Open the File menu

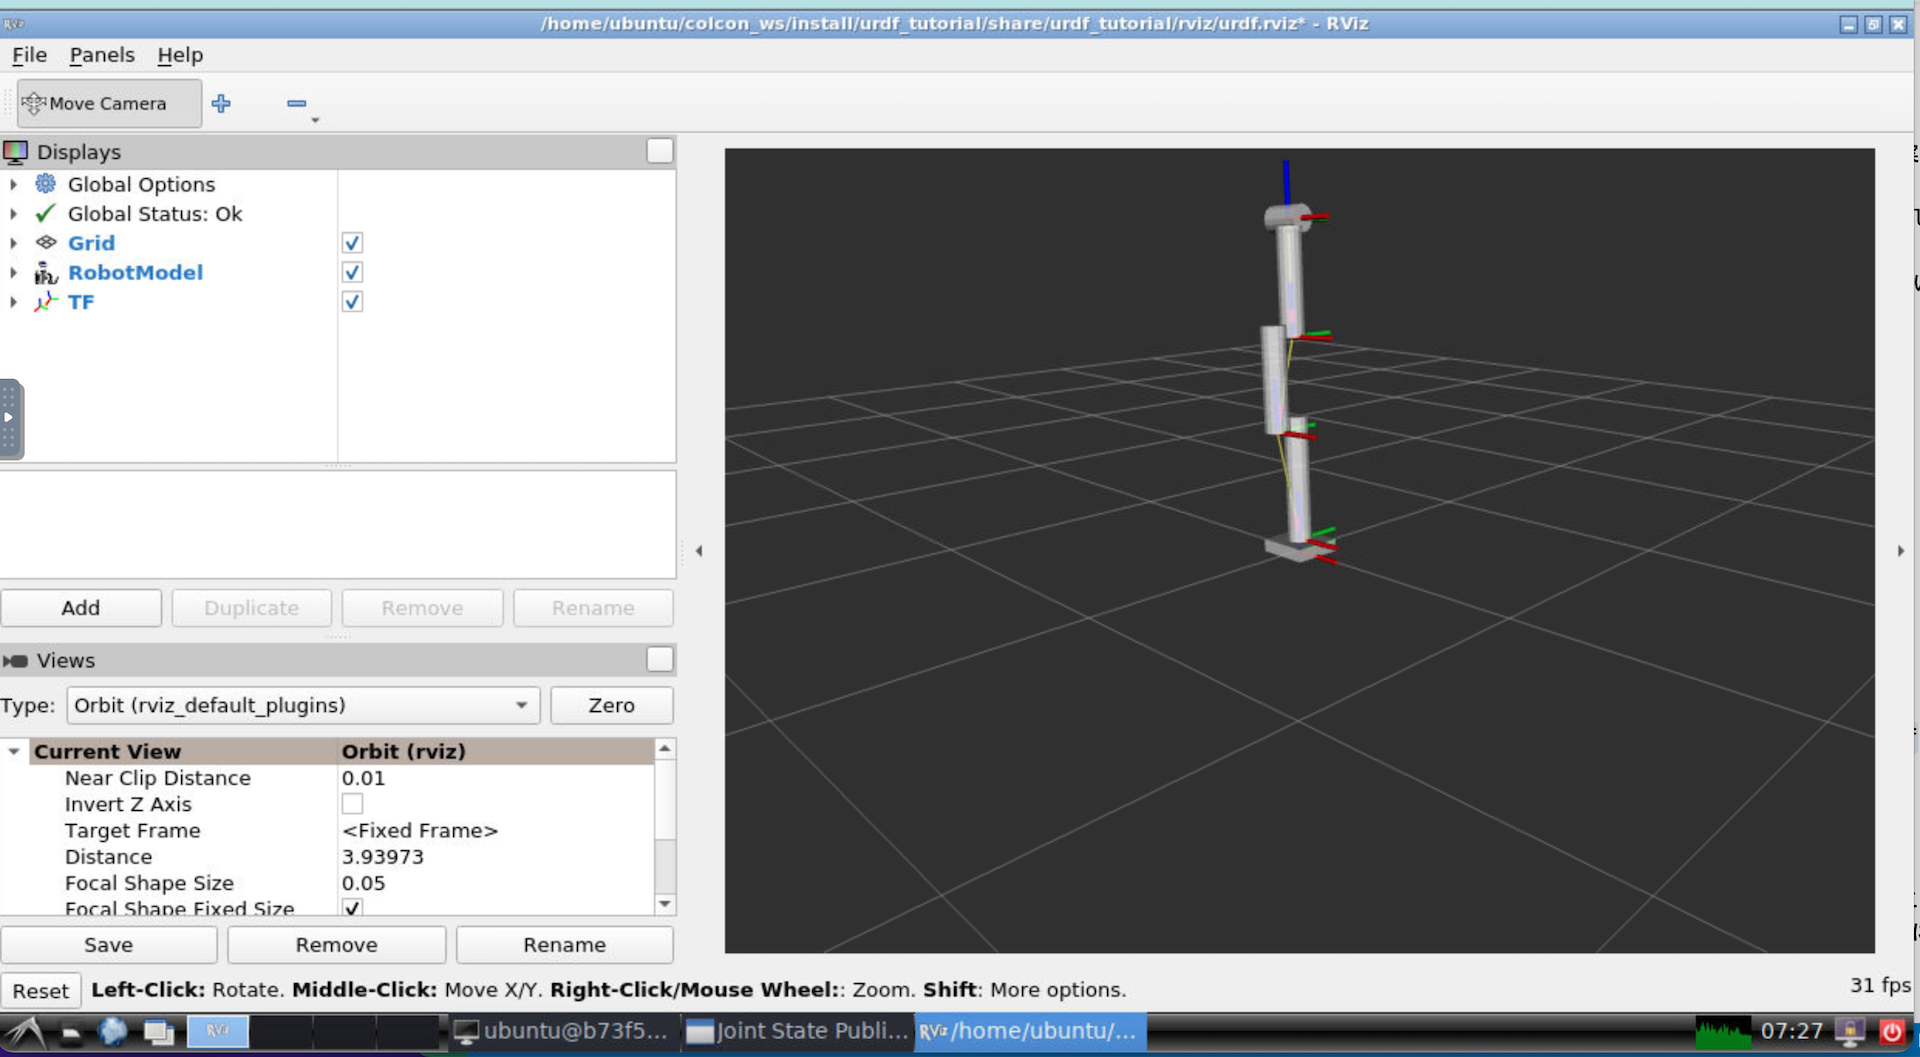[x=29, y=55]
